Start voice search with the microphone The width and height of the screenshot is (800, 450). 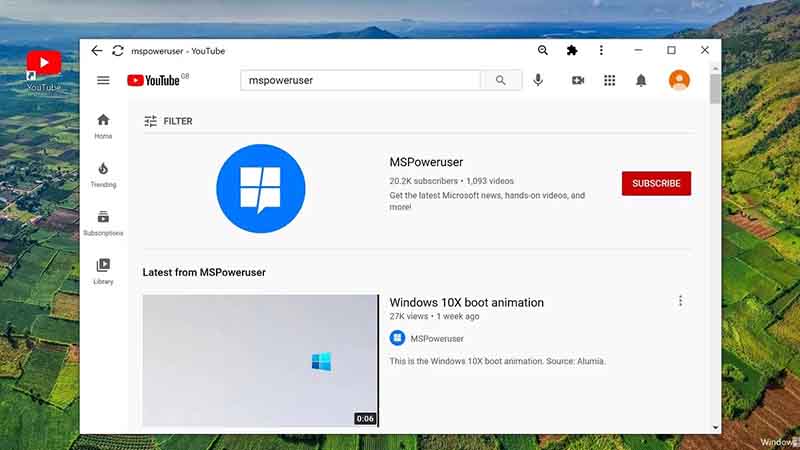click(x=538, y=80)
